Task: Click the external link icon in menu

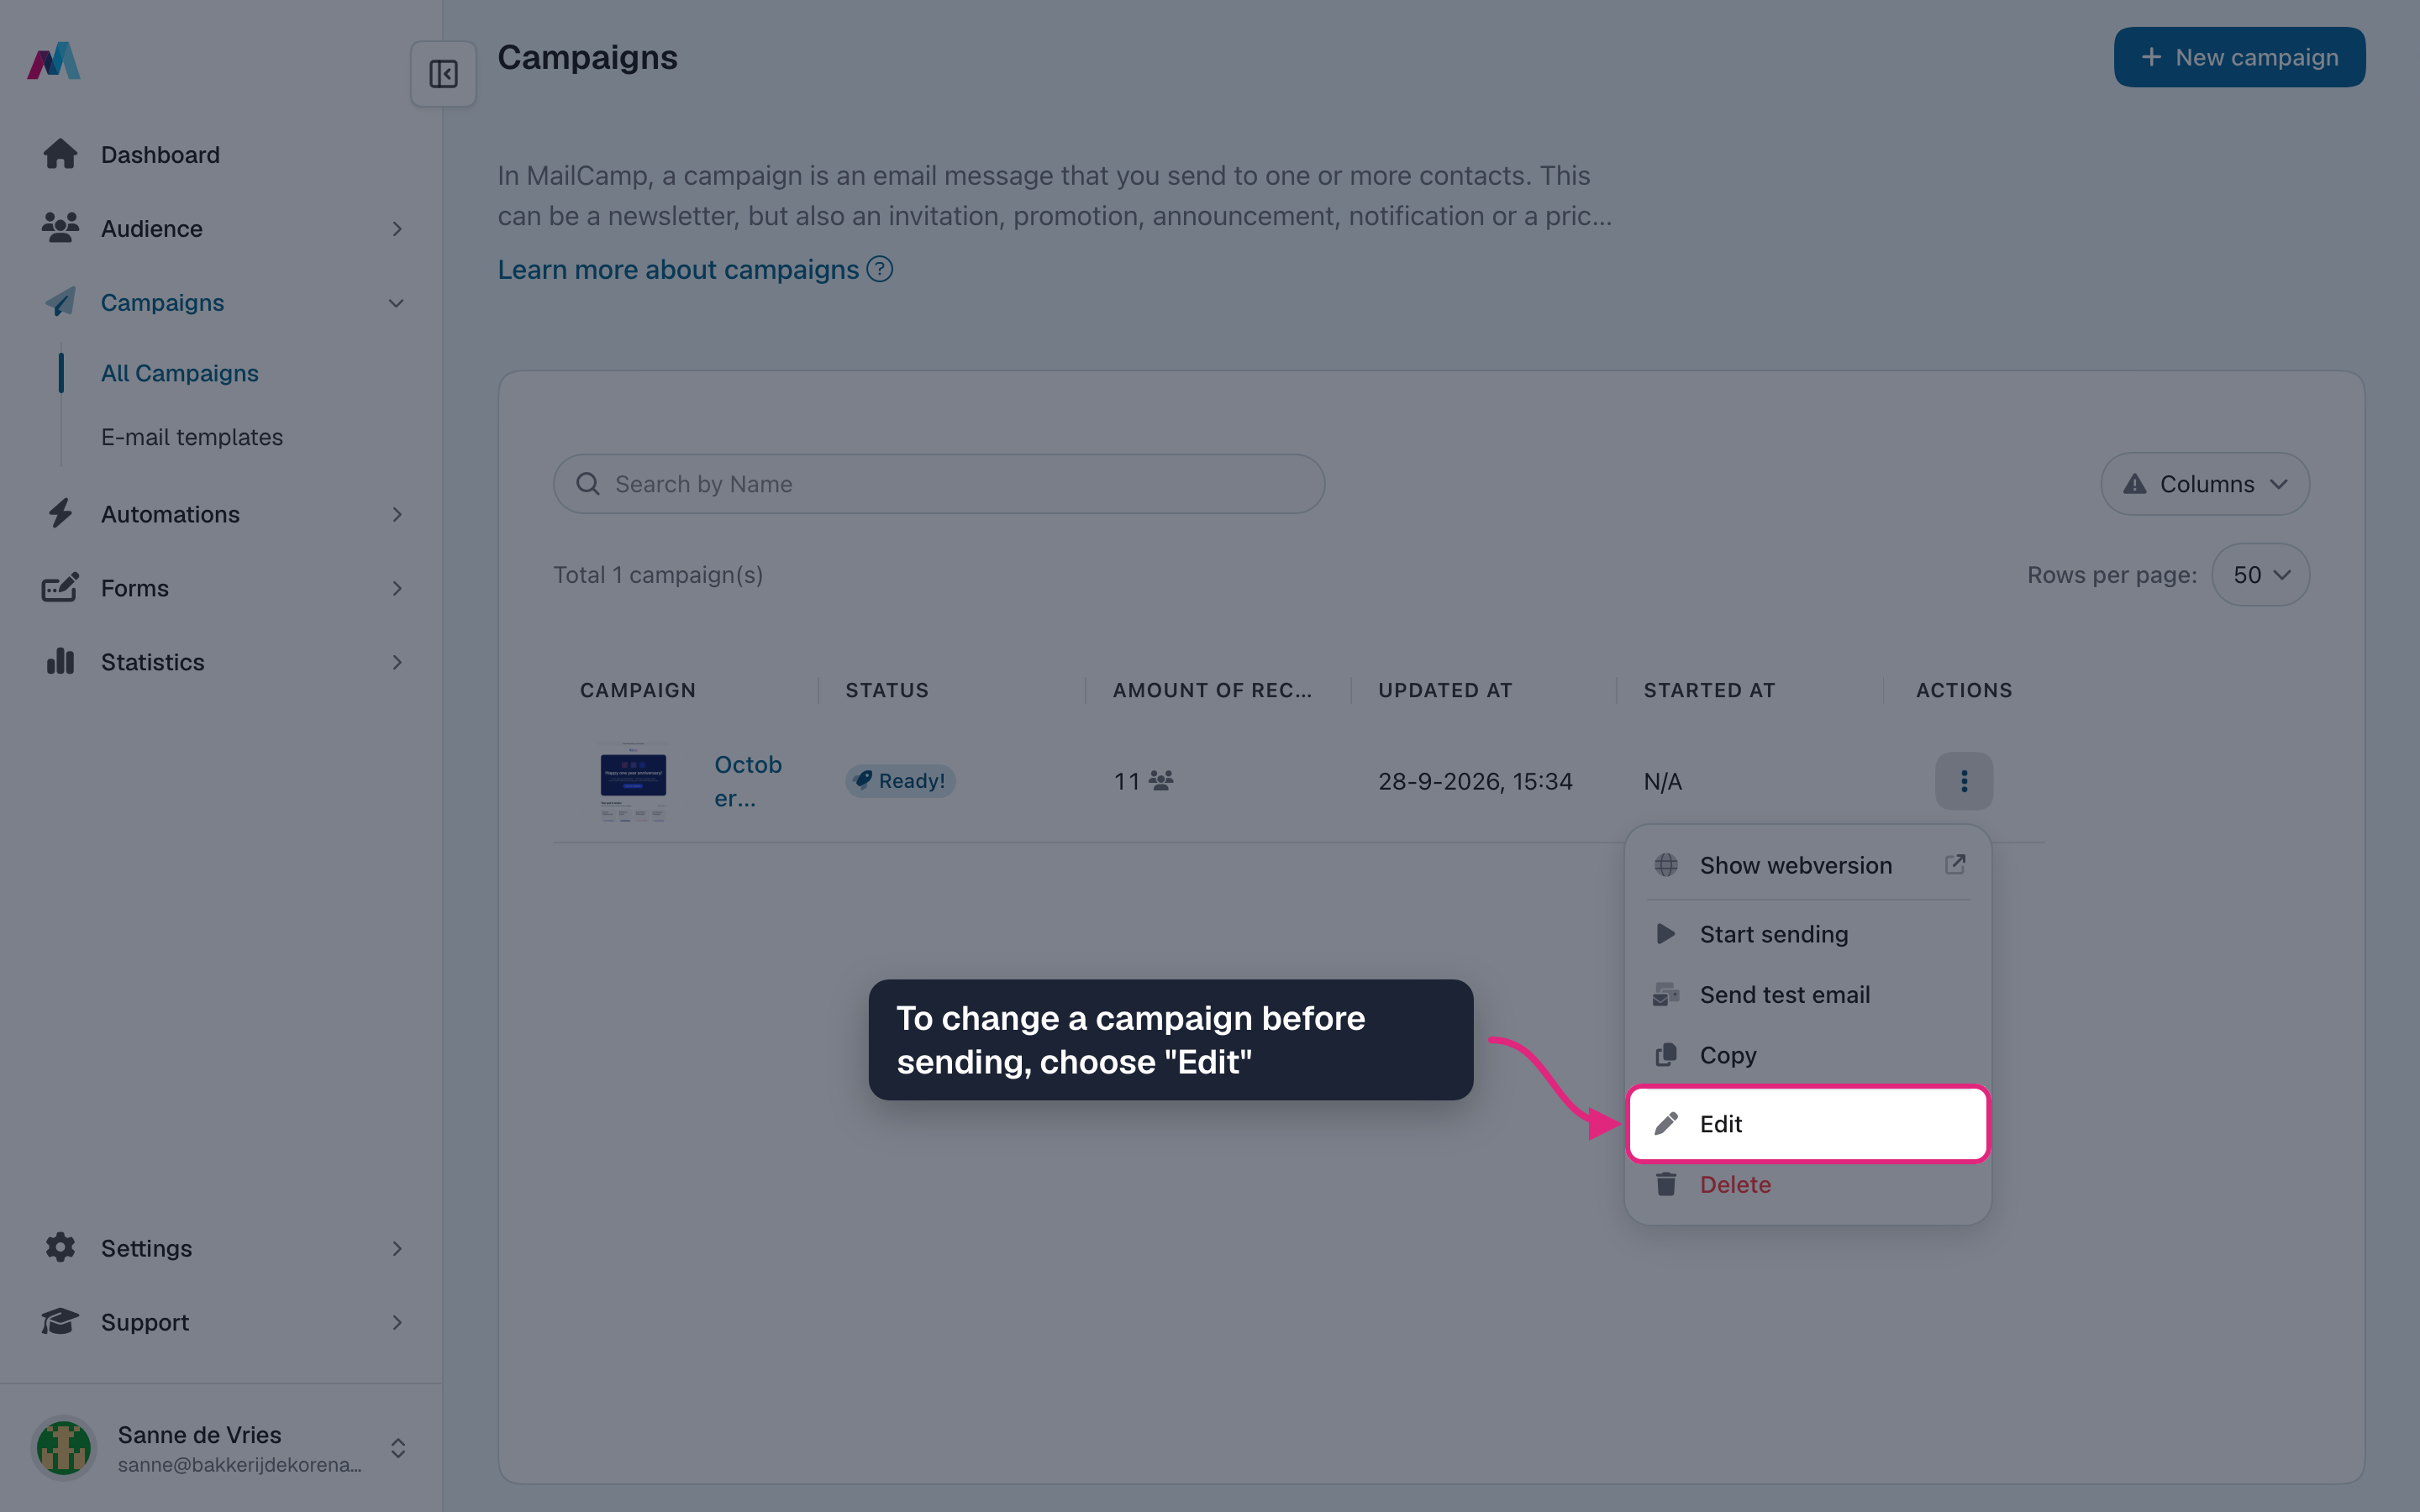Action: click(1955, 864)
